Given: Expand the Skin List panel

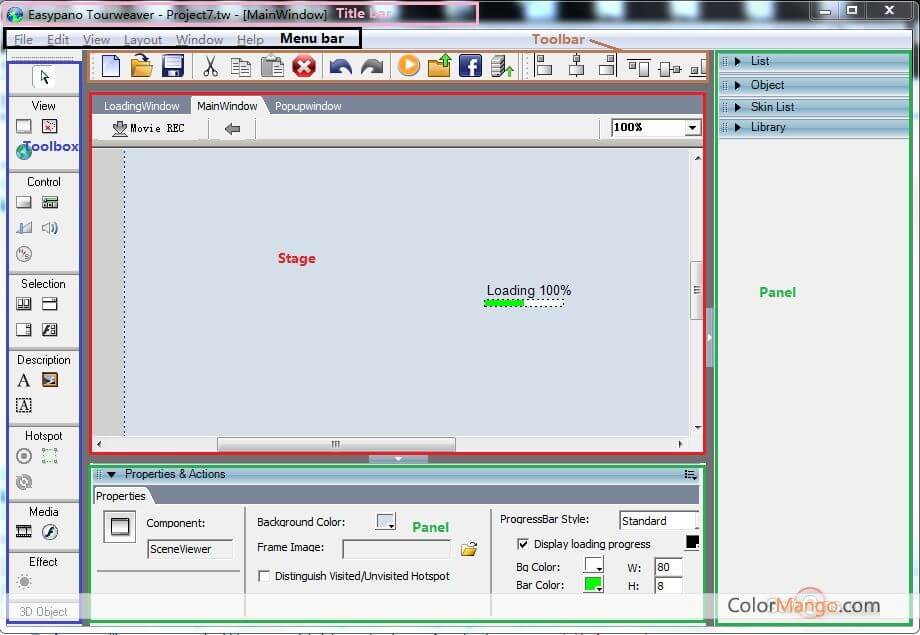Looking at the screenshot, I should pos(772,106).
